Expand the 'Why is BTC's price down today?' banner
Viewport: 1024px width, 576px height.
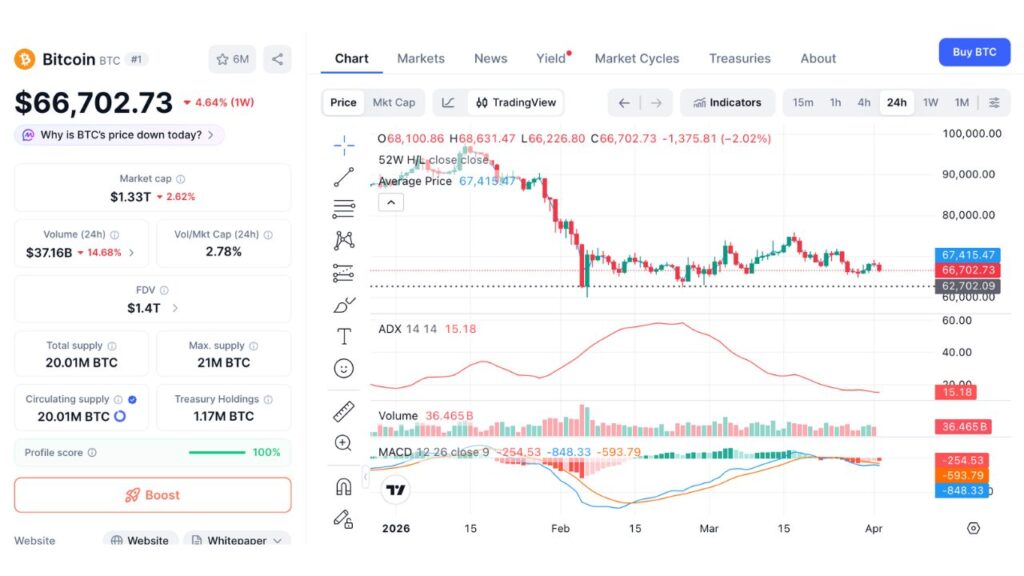pos(117,134)
